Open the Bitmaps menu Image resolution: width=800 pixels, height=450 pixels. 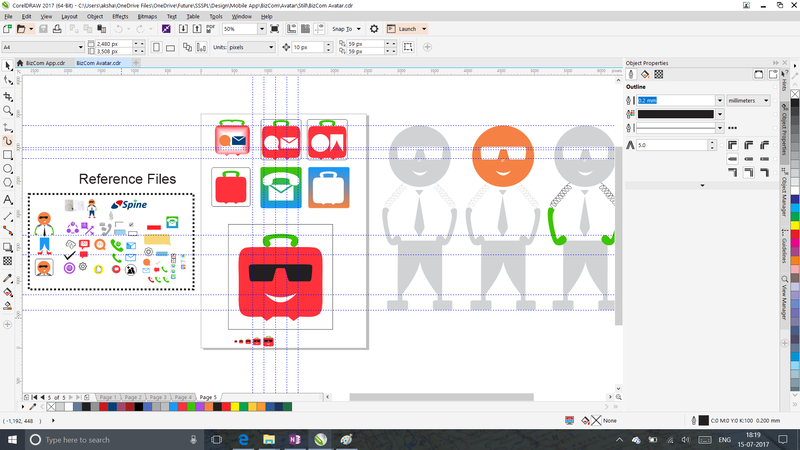click(146, 17)
